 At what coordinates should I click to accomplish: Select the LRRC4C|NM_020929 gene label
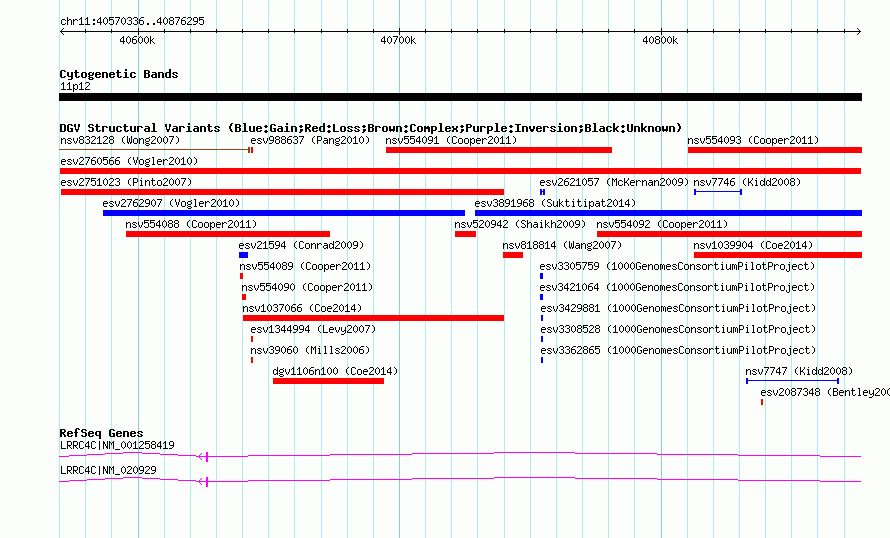[108, 470]
